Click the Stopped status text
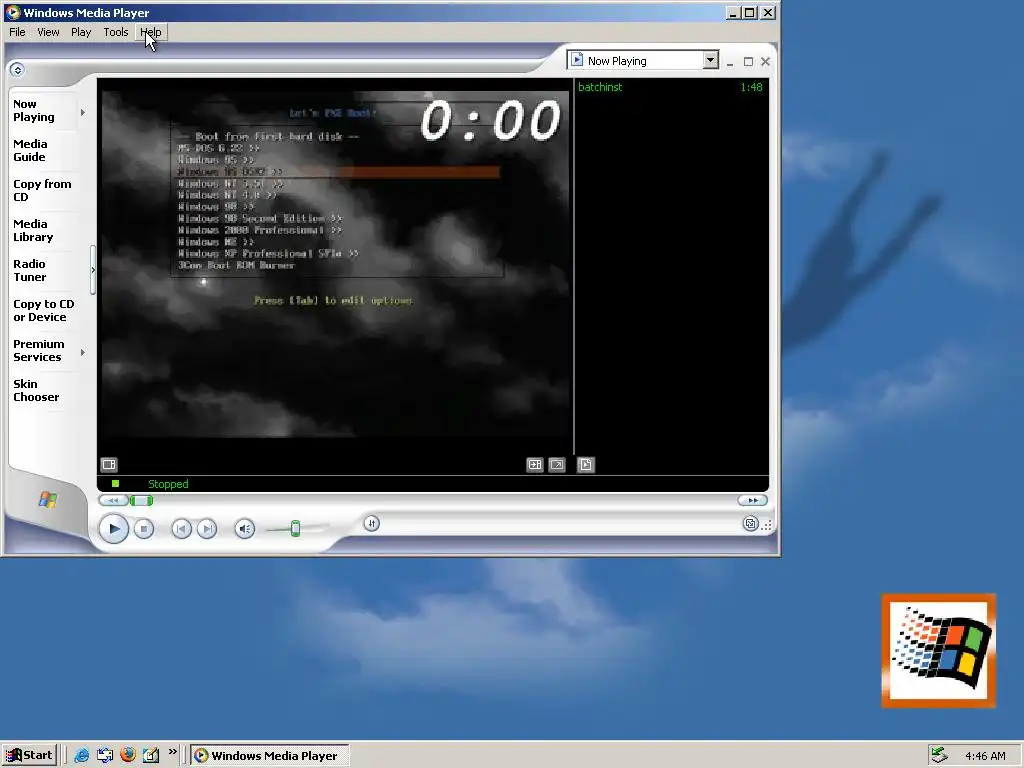Screen dimensions: 1024x768 (x=168, y=484)
